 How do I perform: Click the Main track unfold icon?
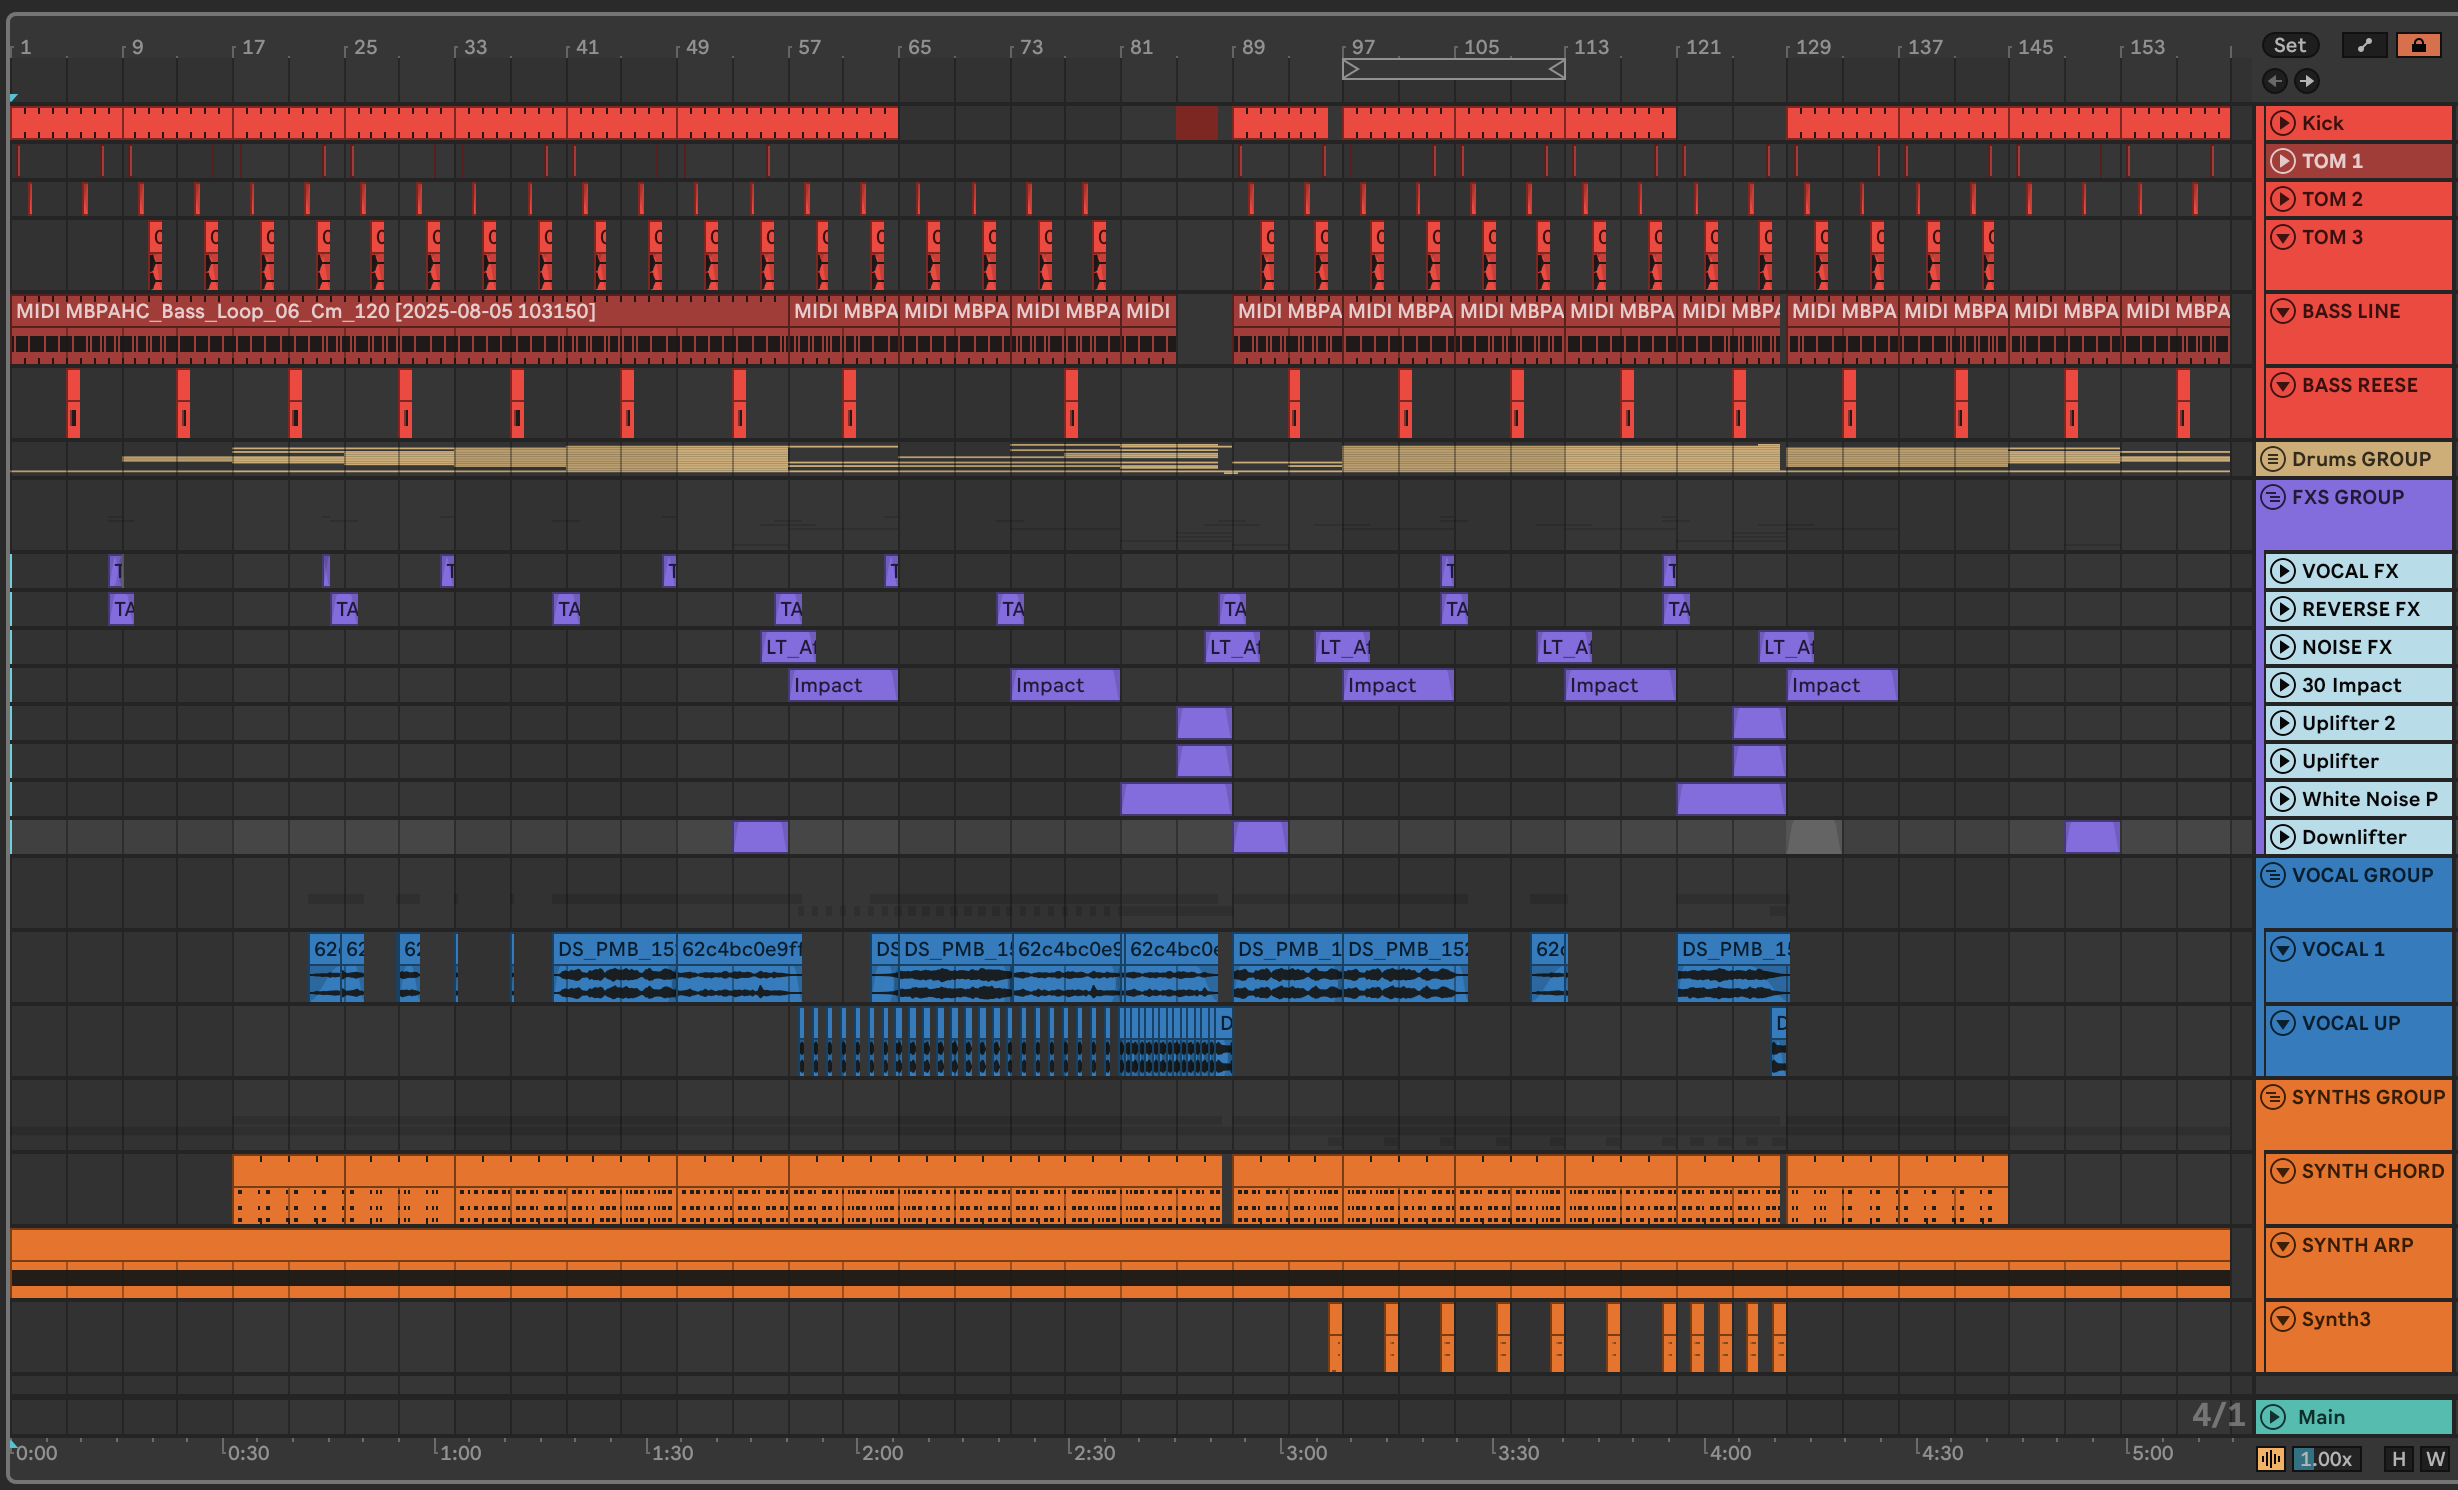2273,1417
